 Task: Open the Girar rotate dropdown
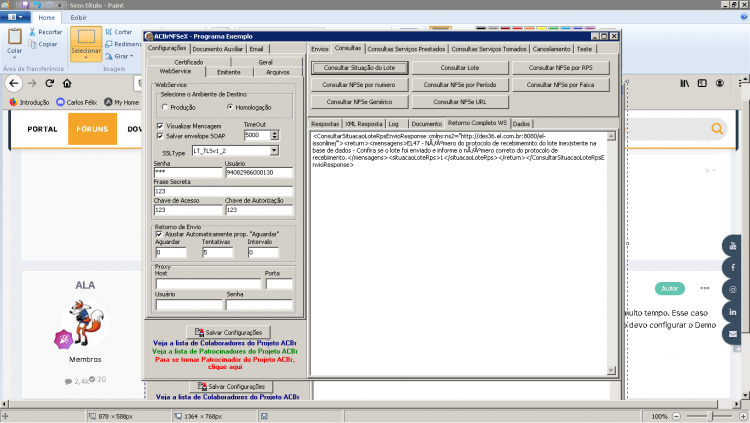click(x=120, y=56)
